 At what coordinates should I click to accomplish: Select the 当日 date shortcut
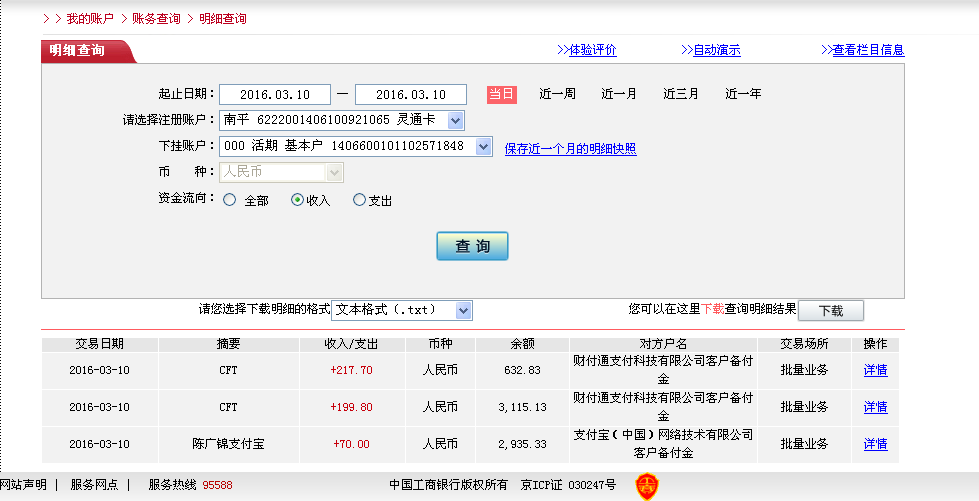(x=501, y=94)
